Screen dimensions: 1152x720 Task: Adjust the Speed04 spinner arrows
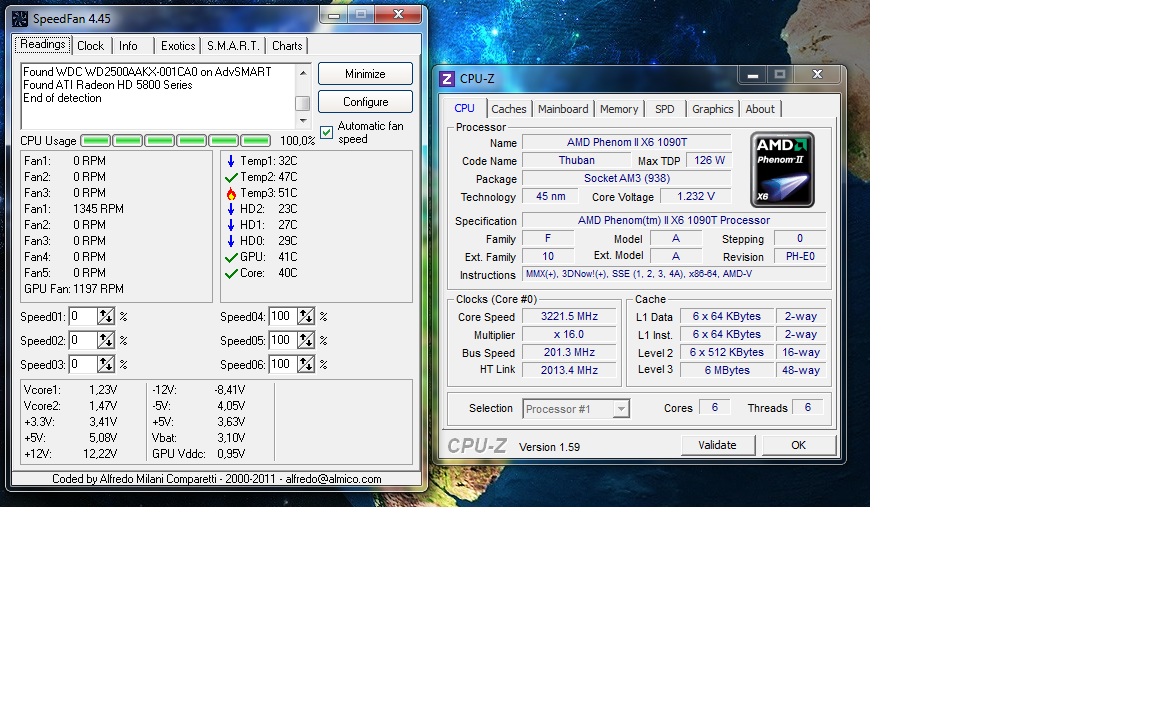tap(306, 317)
